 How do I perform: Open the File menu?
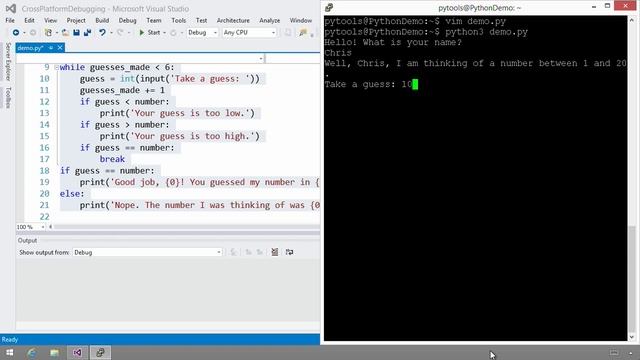(10, 20)
